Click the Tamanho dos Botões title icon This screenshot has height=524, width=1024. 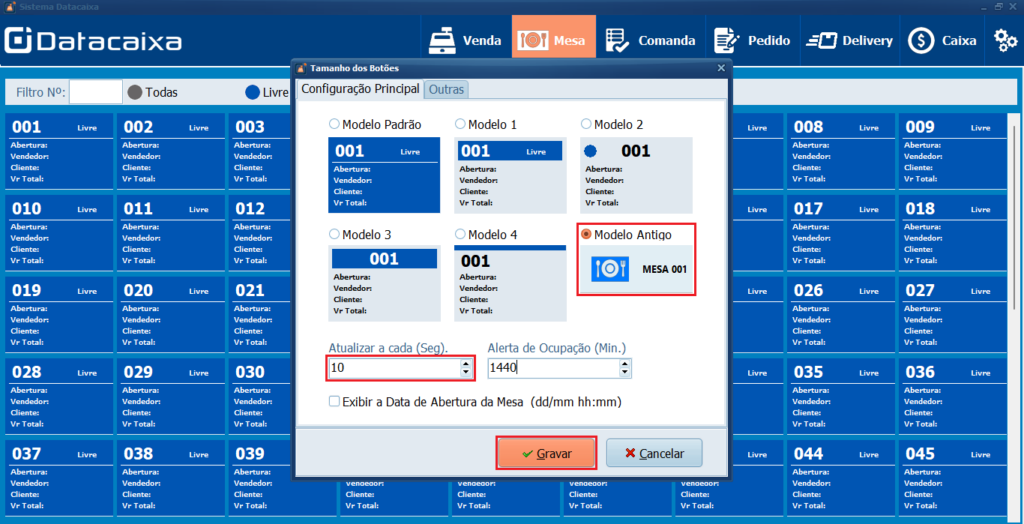301,68
